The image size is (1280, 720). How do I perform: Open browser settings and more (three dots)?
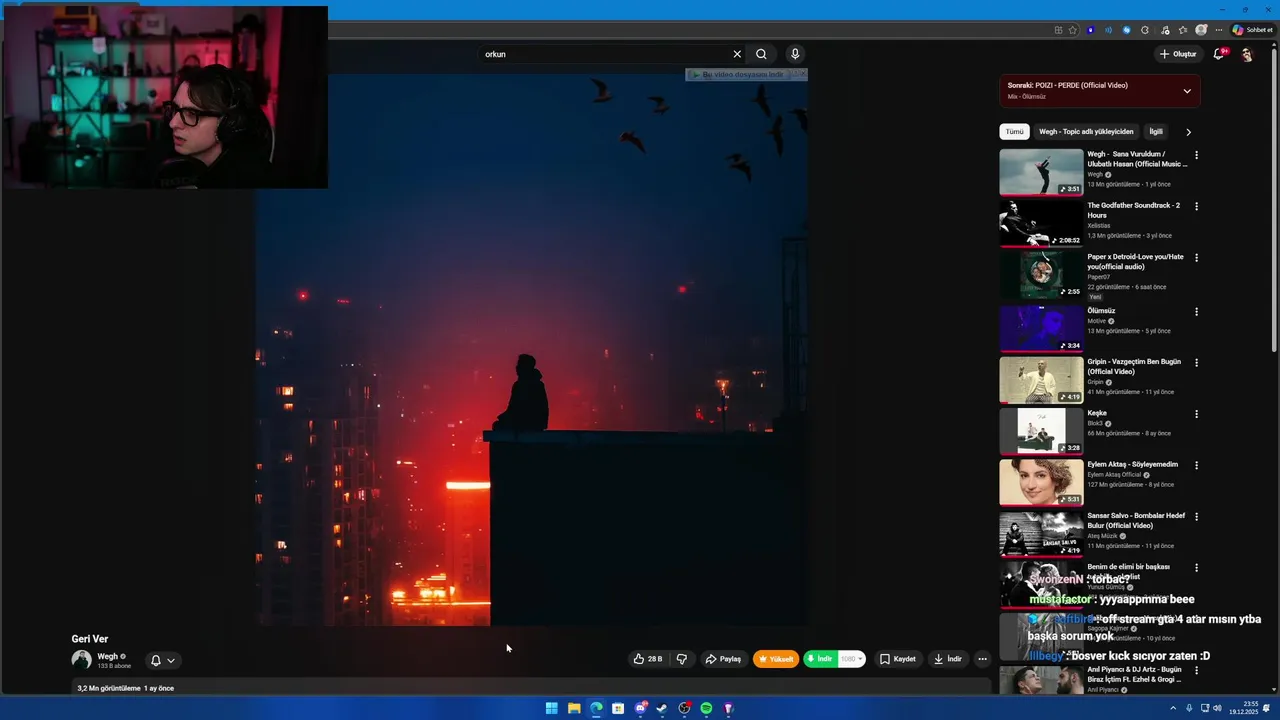[x=1219, y=30]
